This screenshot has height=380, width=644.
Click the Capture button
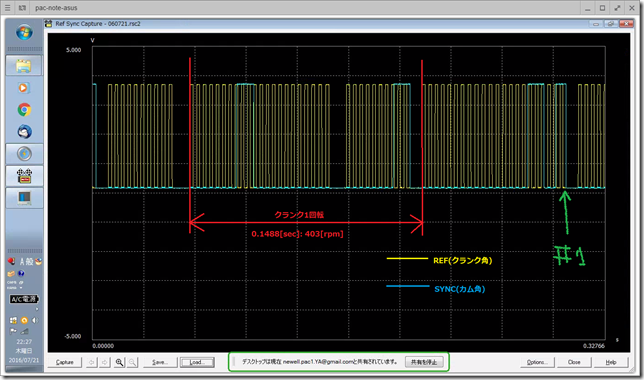pos(65,362)
